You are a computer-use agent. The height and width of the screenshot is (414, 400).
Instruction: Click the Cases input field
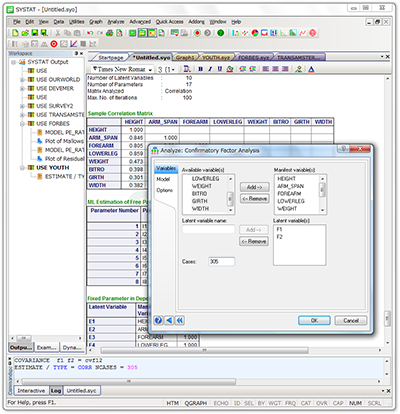click(x=222, y=262)
